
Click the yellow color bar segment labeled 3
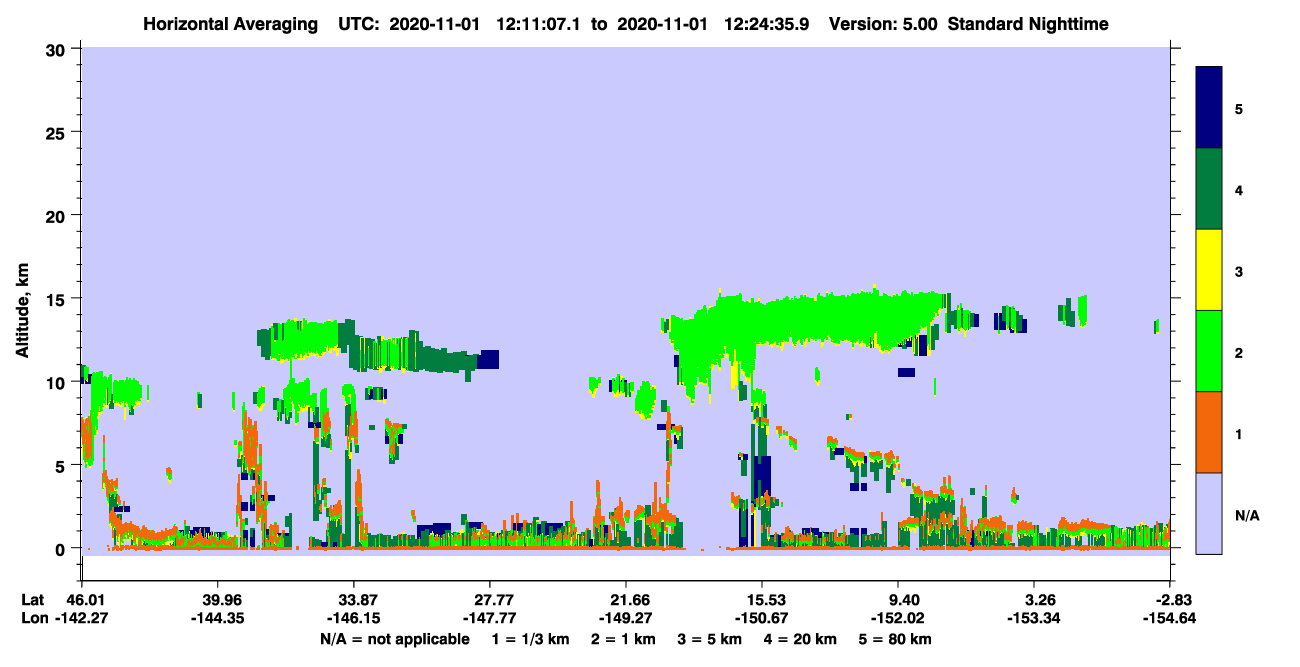1209,270
